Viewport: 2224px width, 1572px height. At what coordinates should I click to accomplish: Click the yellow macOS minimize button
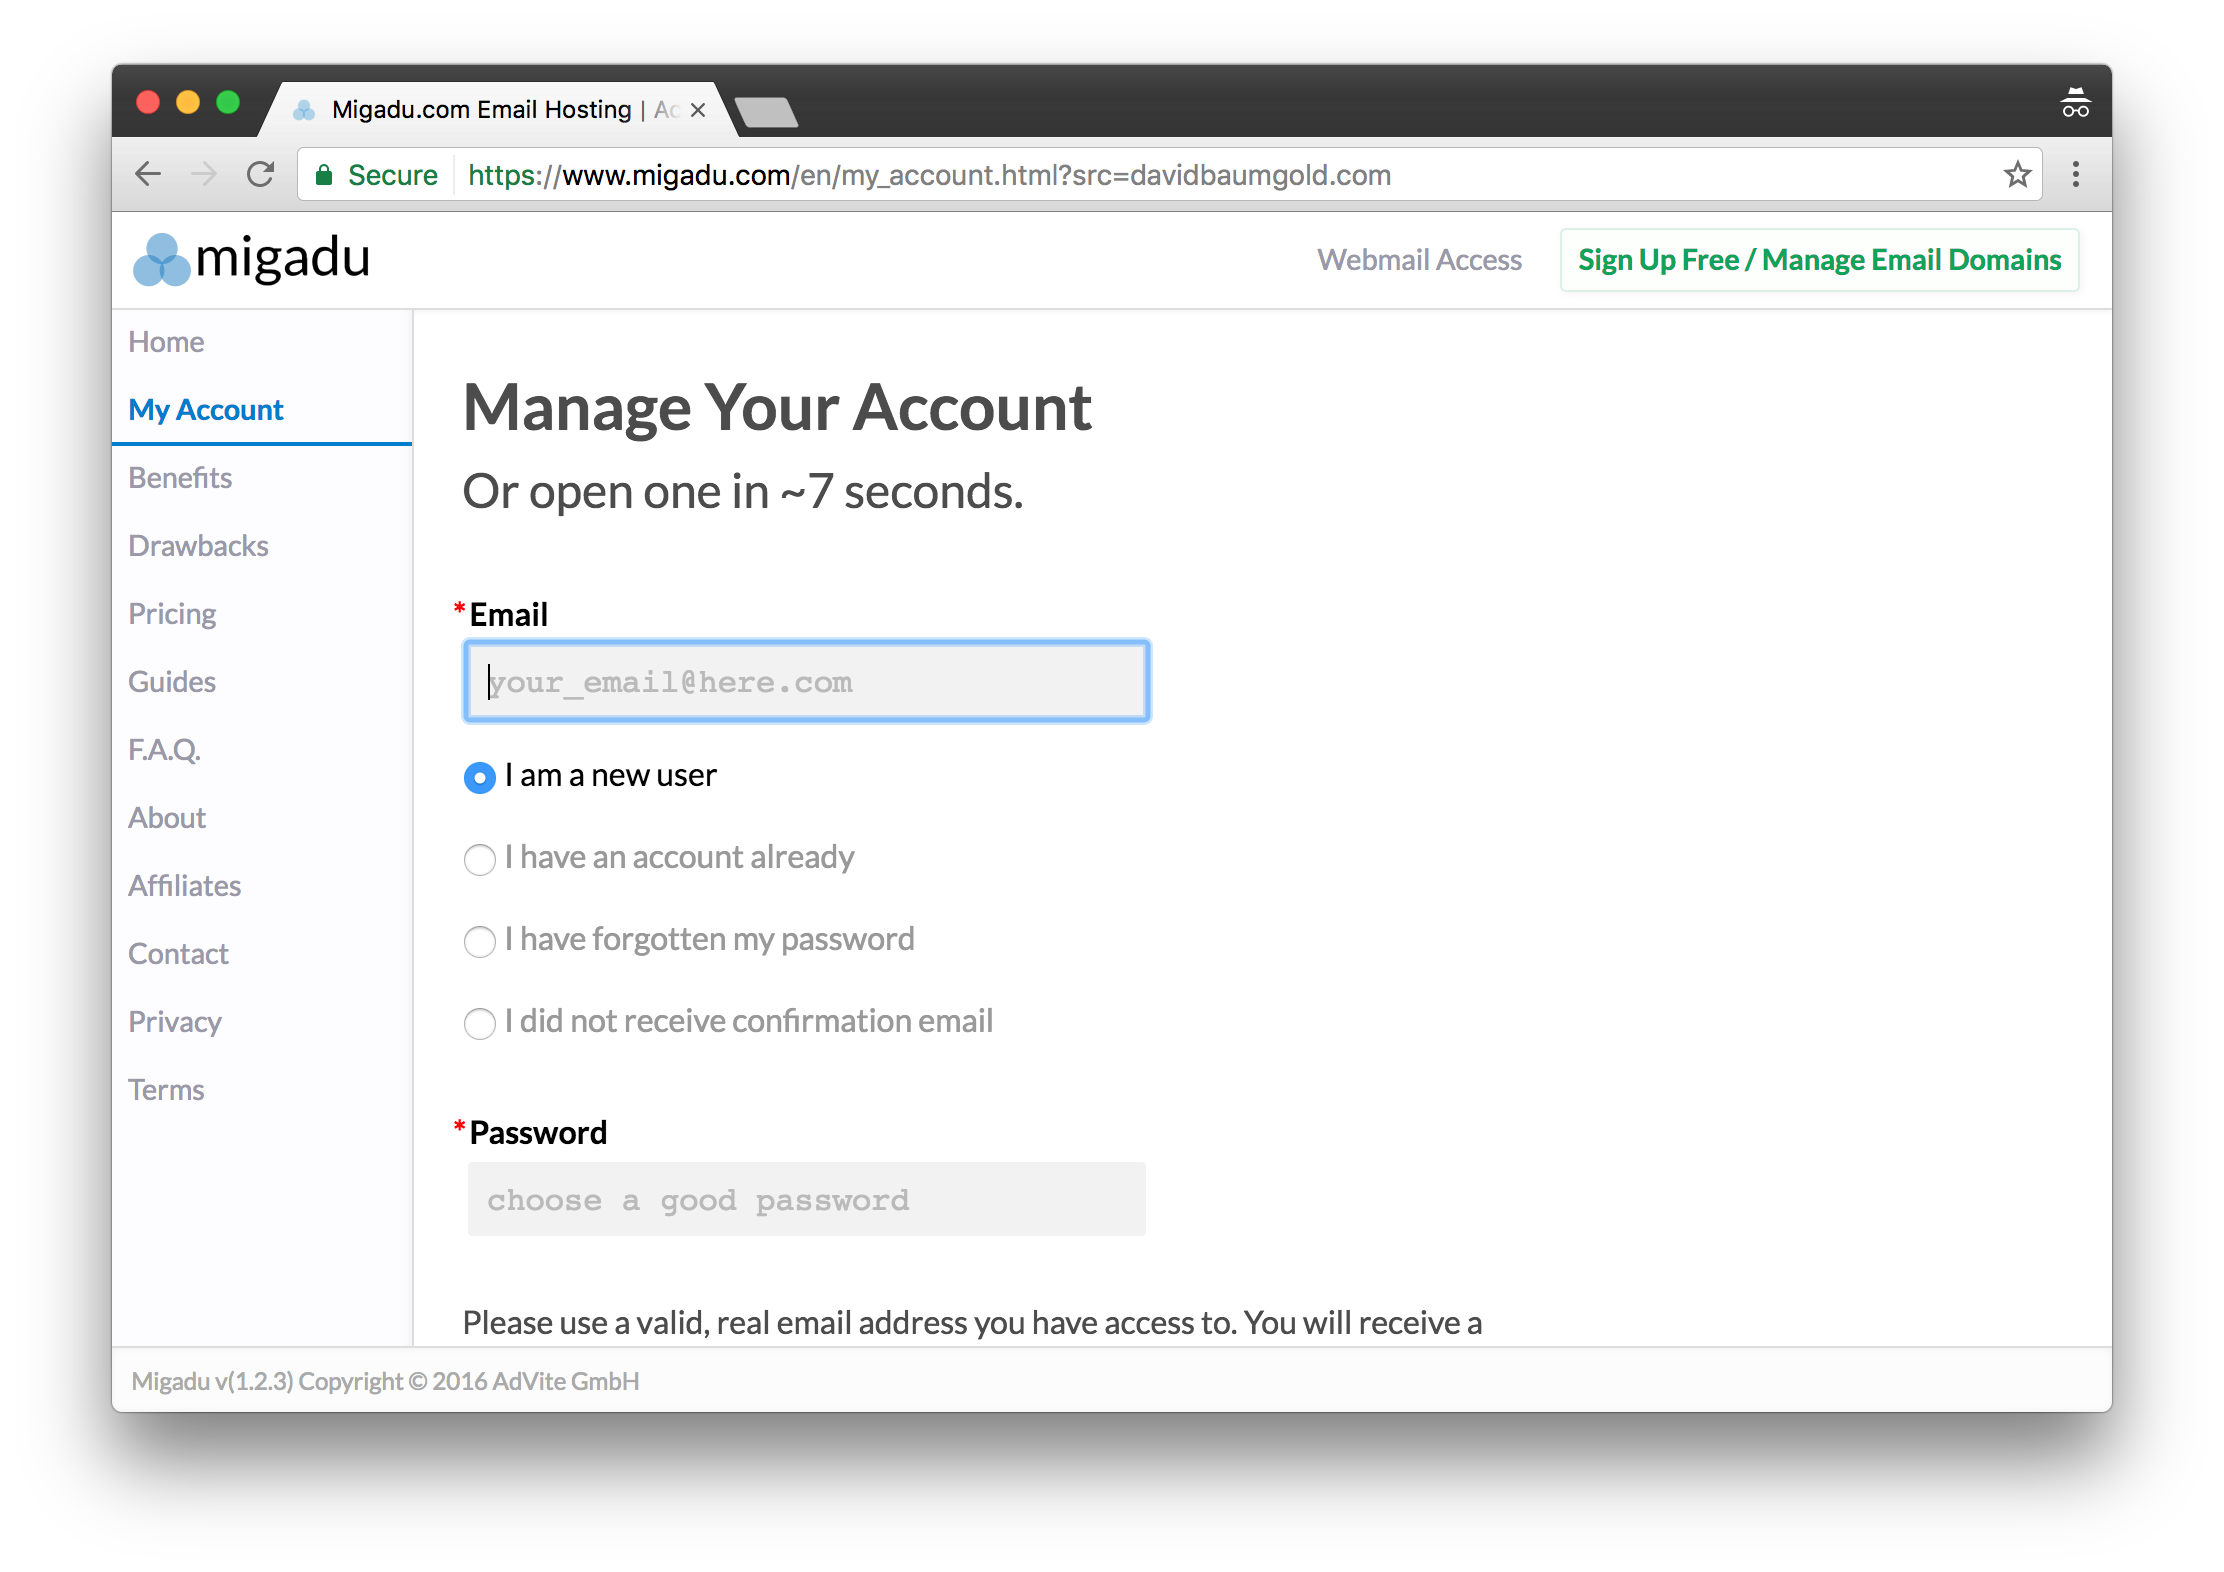tap(188, 102)
